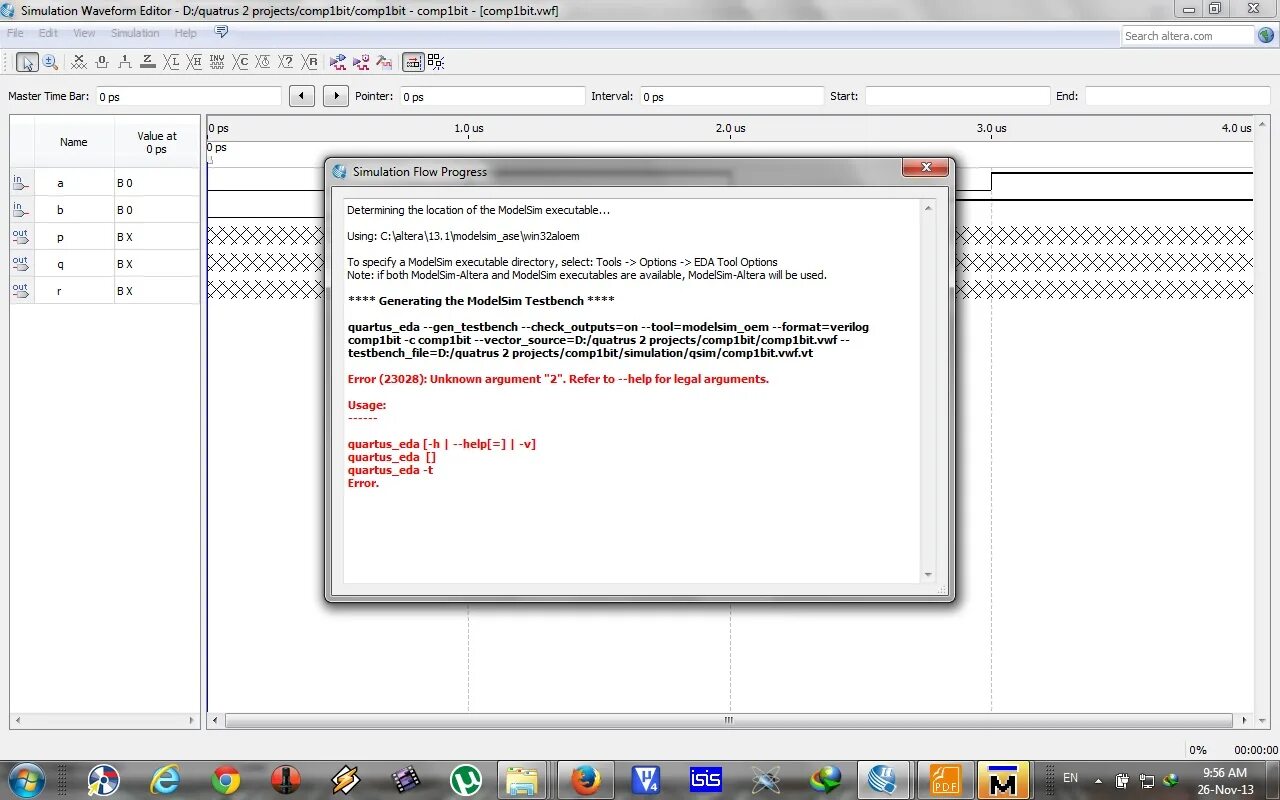This screenshot has width=1280, height=800.
Task: Select output signal r row
Action: tap(105, 291)
